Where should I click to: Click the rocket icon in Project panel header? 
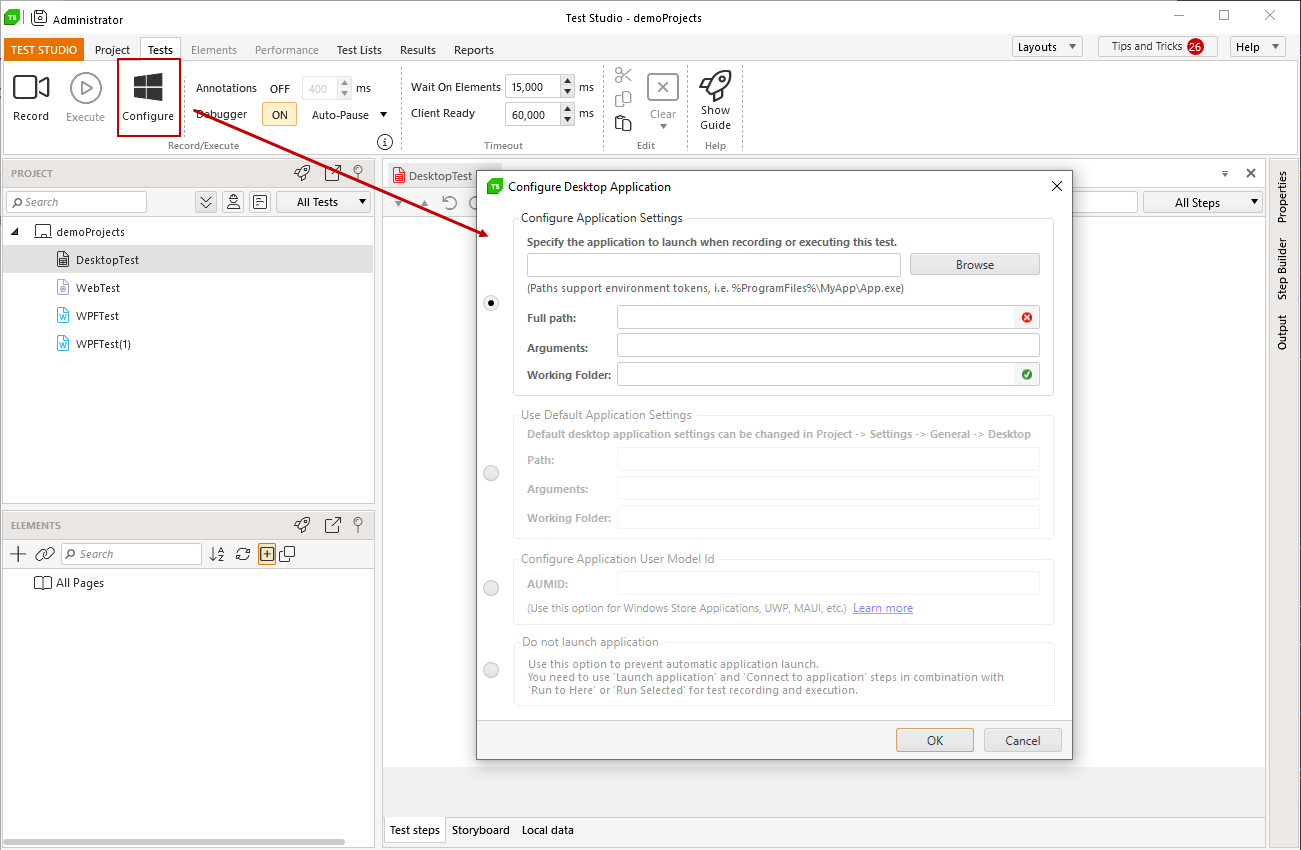302,173
